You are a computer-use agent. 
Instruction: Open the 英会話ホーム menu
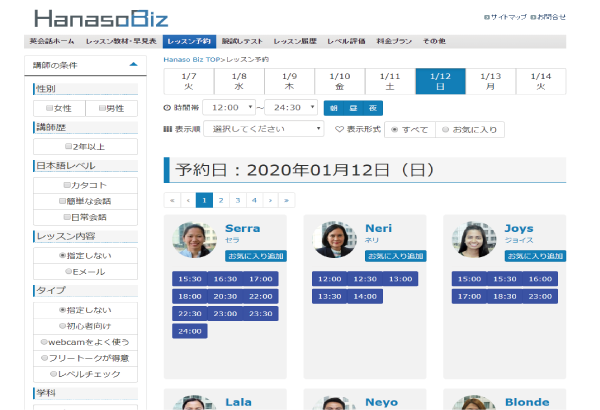(52, 41)
